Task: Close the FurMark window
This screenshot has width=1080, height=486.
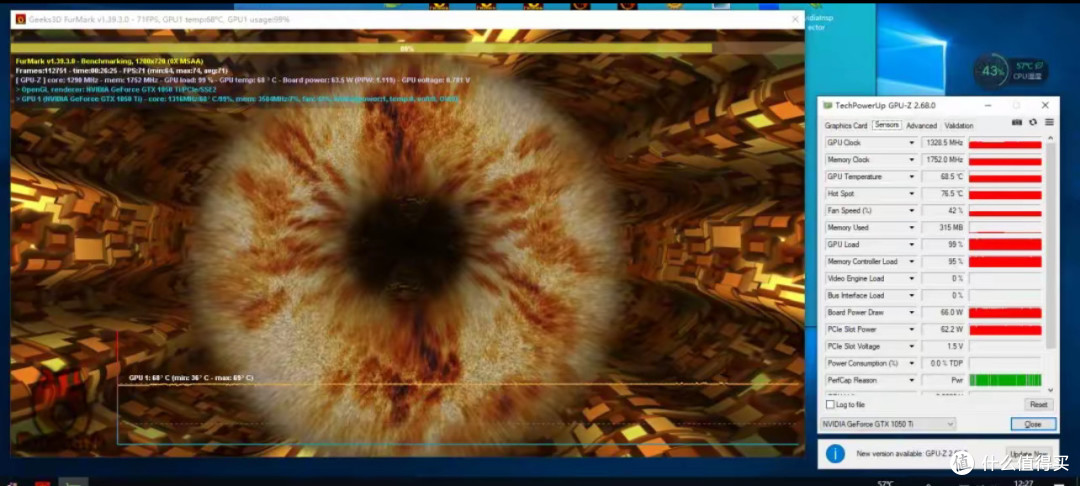Action: click(796, 20)
